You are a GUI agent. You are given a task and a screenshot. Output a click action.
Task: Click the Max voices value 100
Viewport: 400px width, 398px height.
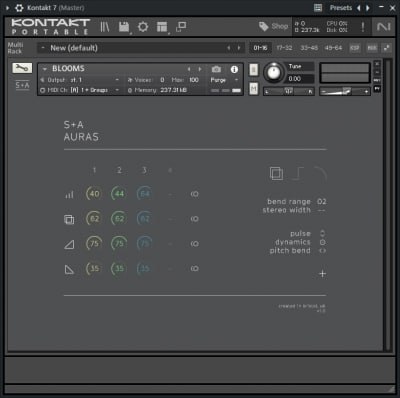pyautogui.click(x=194, y=80)
